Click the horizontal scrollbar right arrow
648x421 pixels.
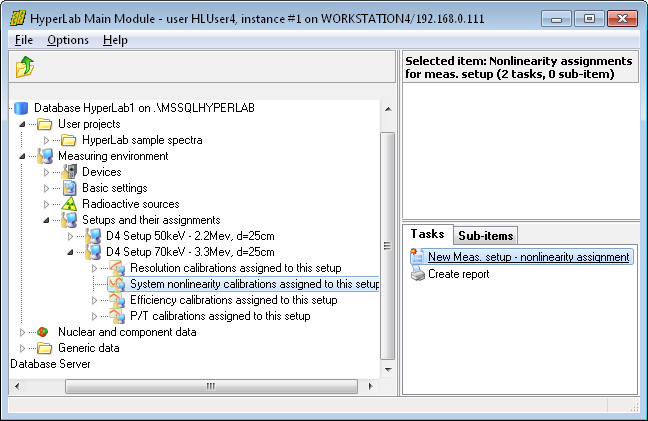[x=371, y=386]
